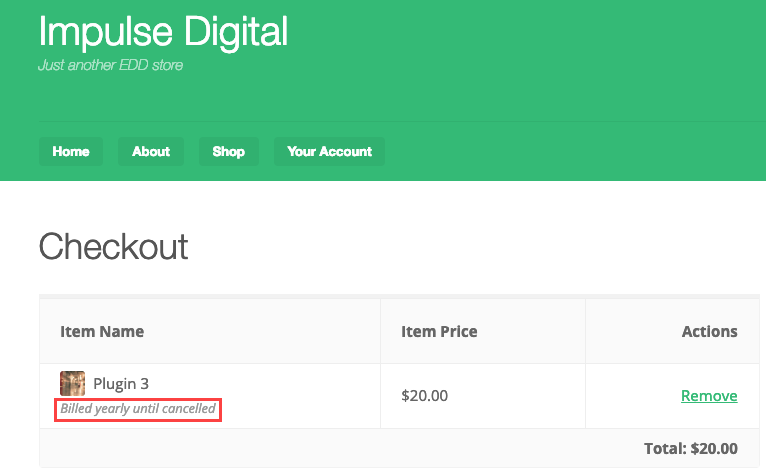766x474 pixels.
Task: Select the Item Price column header
Action: coord(439,331)
